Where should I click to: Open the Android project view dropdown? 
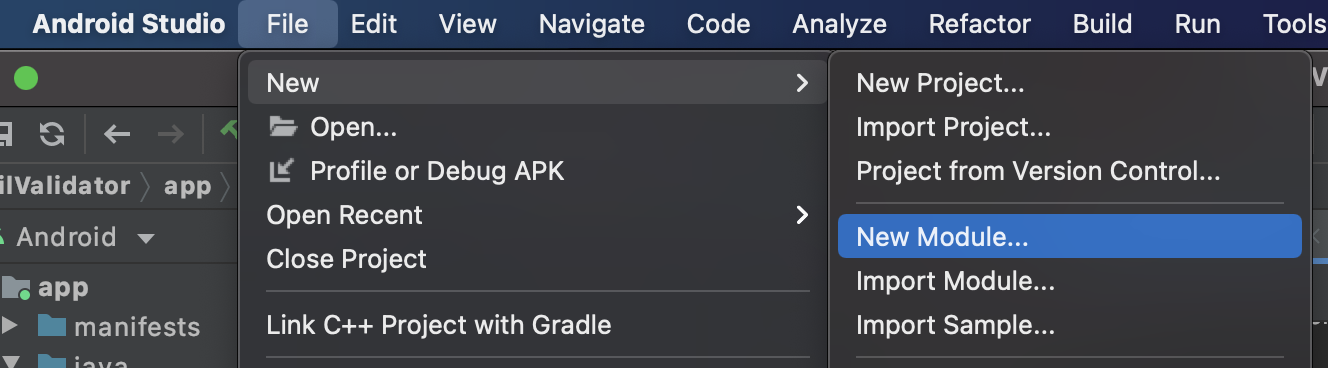click(x=146, y=238)
